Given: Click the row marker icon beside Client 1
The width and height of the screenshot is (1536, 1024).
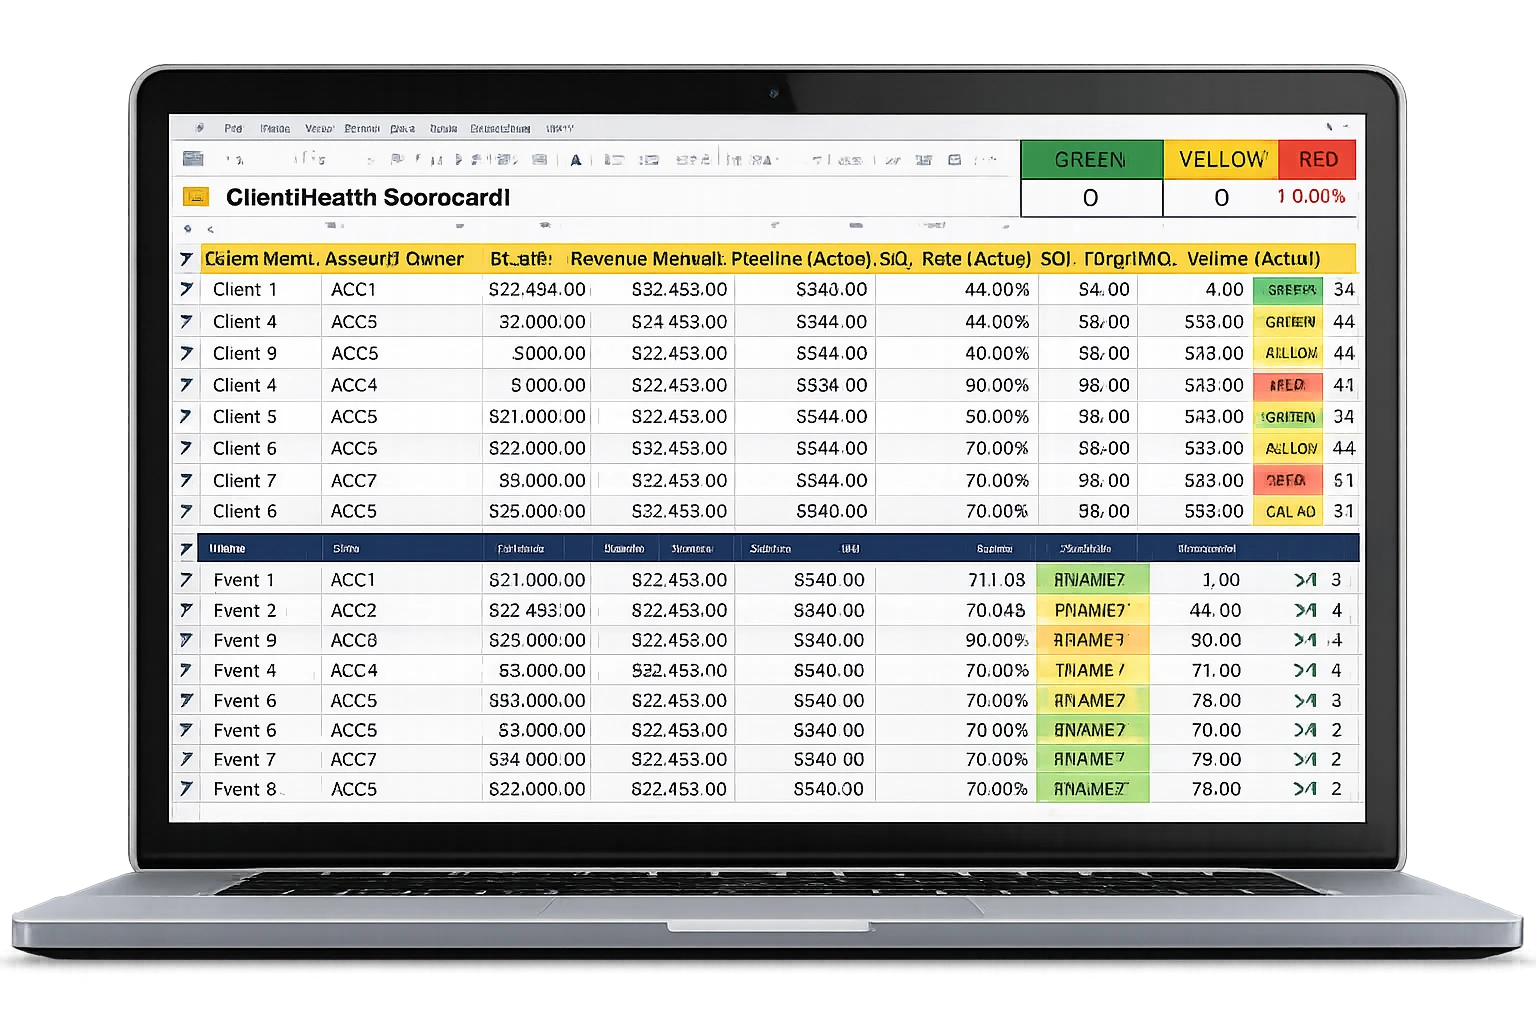Looking at the screenshot, I should click(186, 290).
